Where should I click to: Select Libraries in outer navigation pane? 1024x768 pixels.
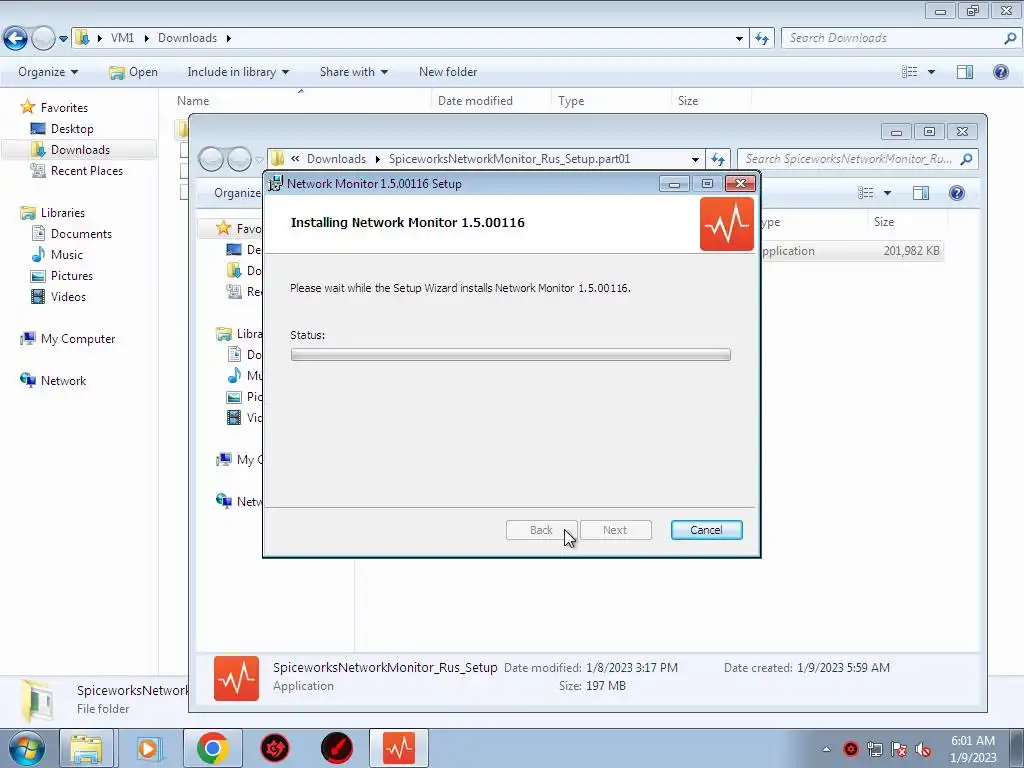[x=63, y=213]
